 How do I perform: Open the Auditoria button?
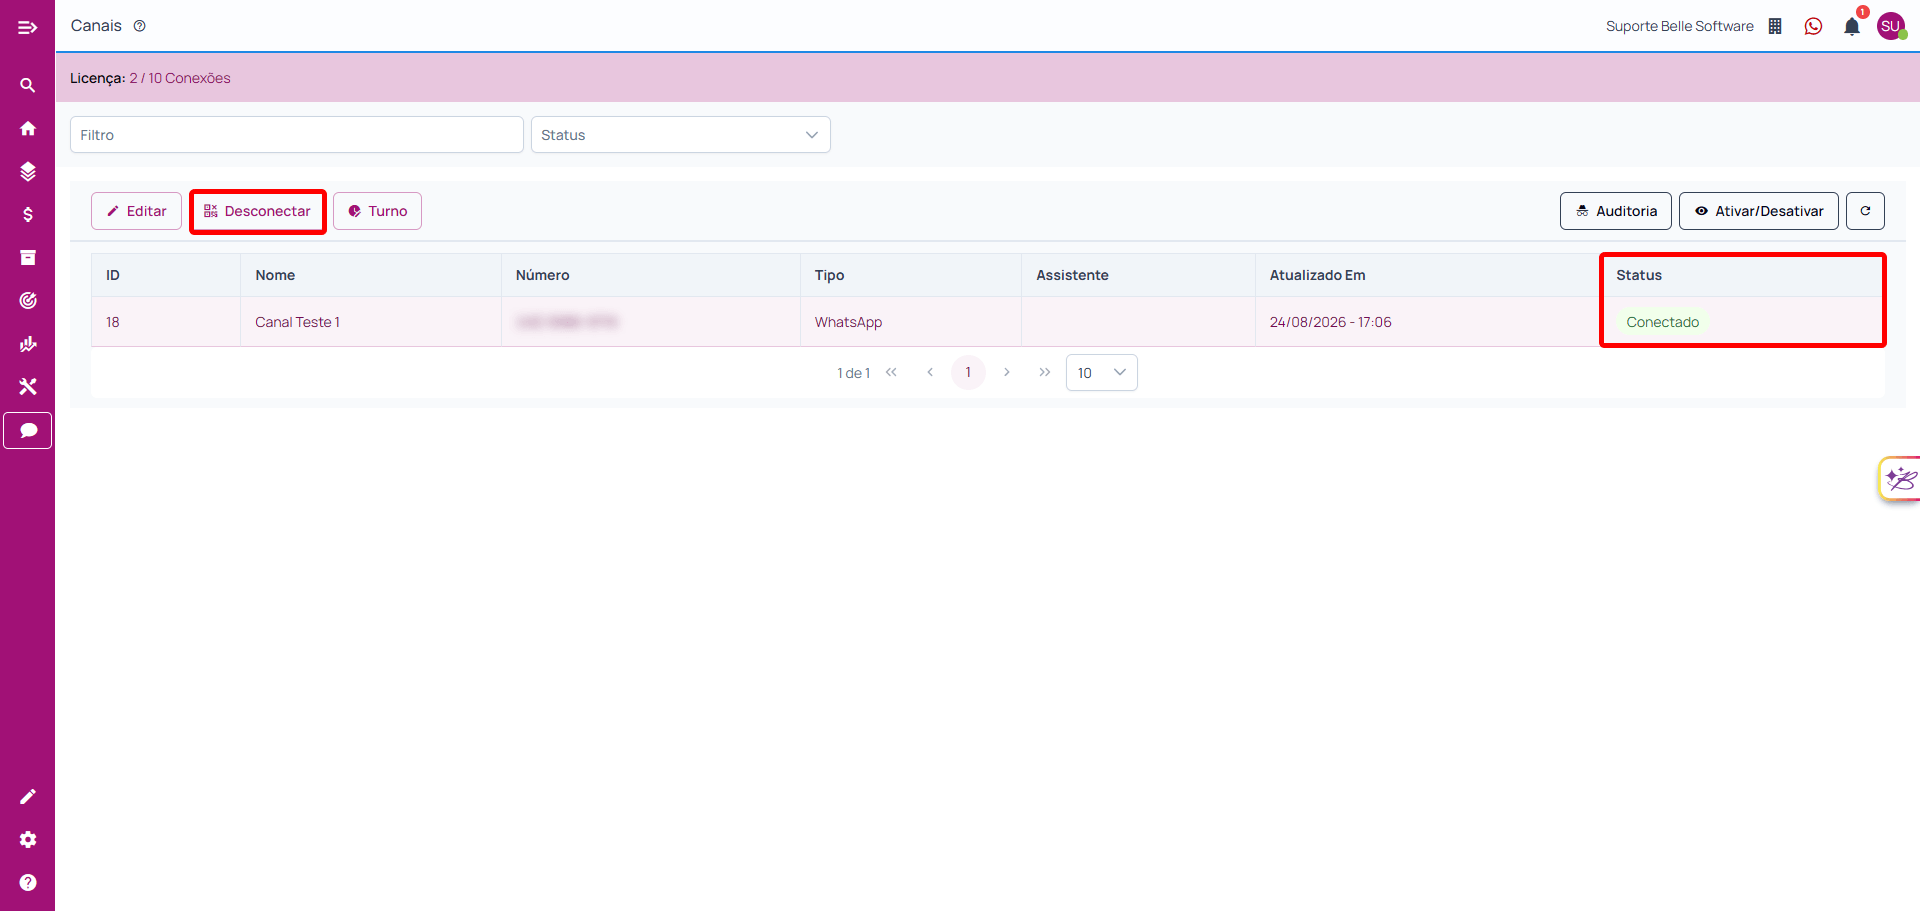point(1615,211)
